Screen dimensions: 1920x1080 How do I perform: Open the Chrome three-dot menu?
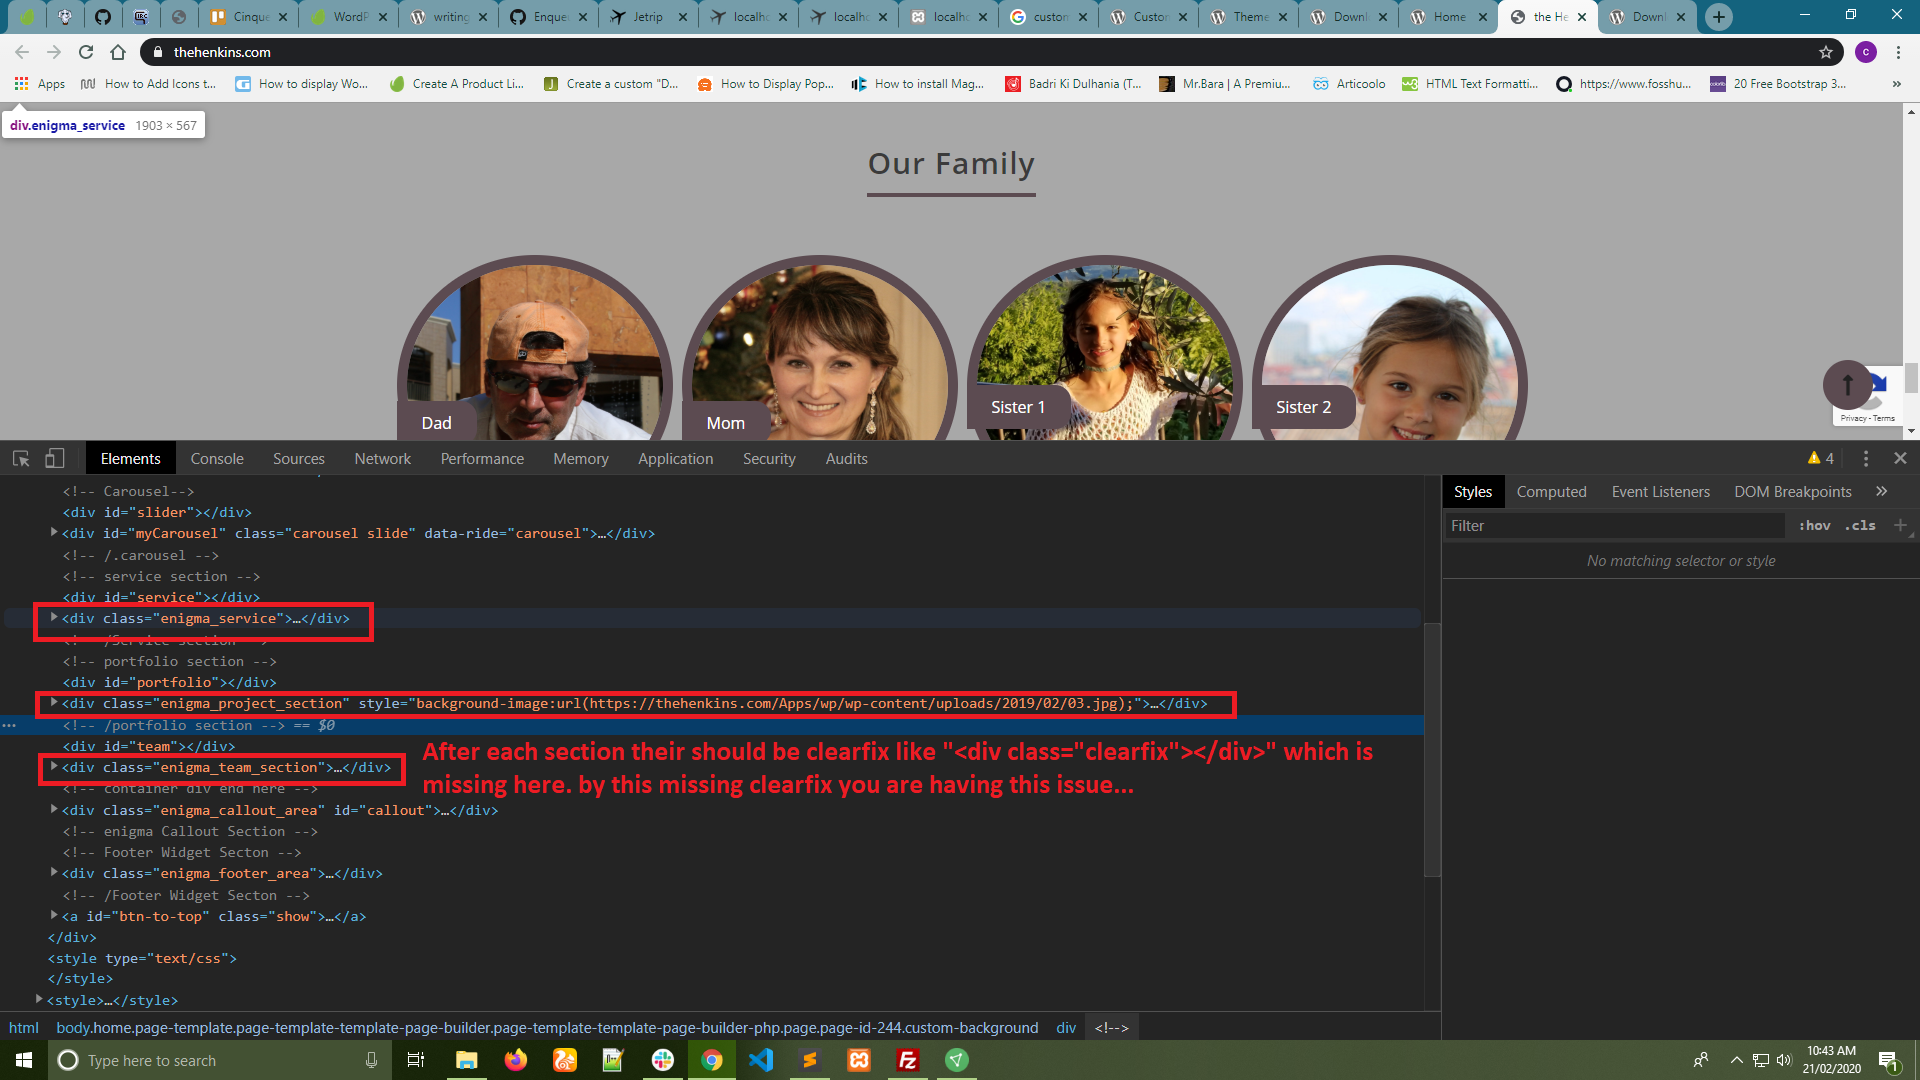pyautogui.click(x=1898, y=52)
